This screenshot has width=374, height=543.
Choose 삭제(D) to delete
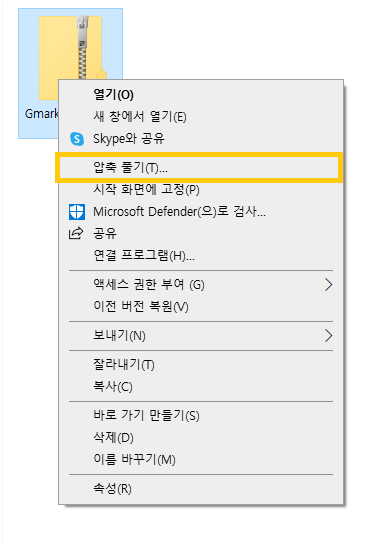pos(201,438)
